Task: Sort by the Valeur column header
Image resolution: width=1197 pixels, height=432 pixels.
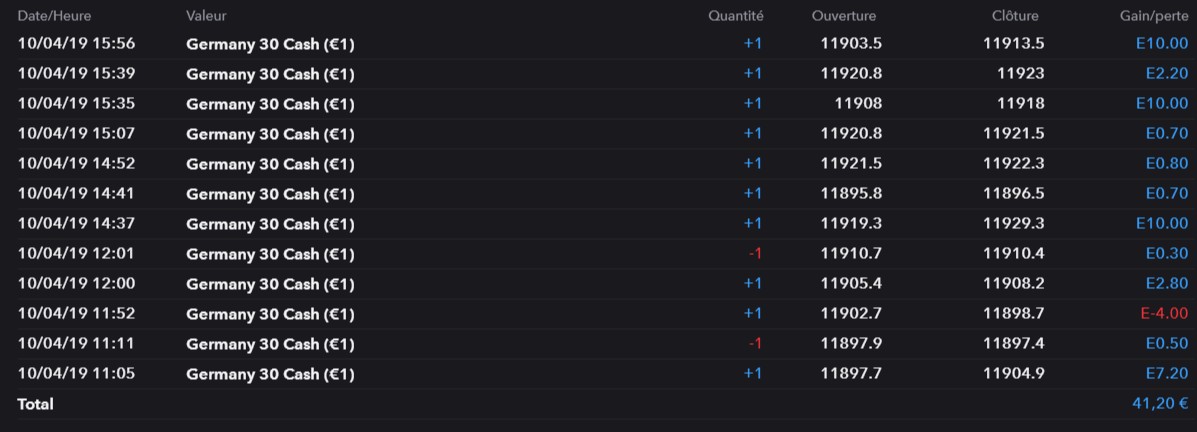Action: click(206, 15)
